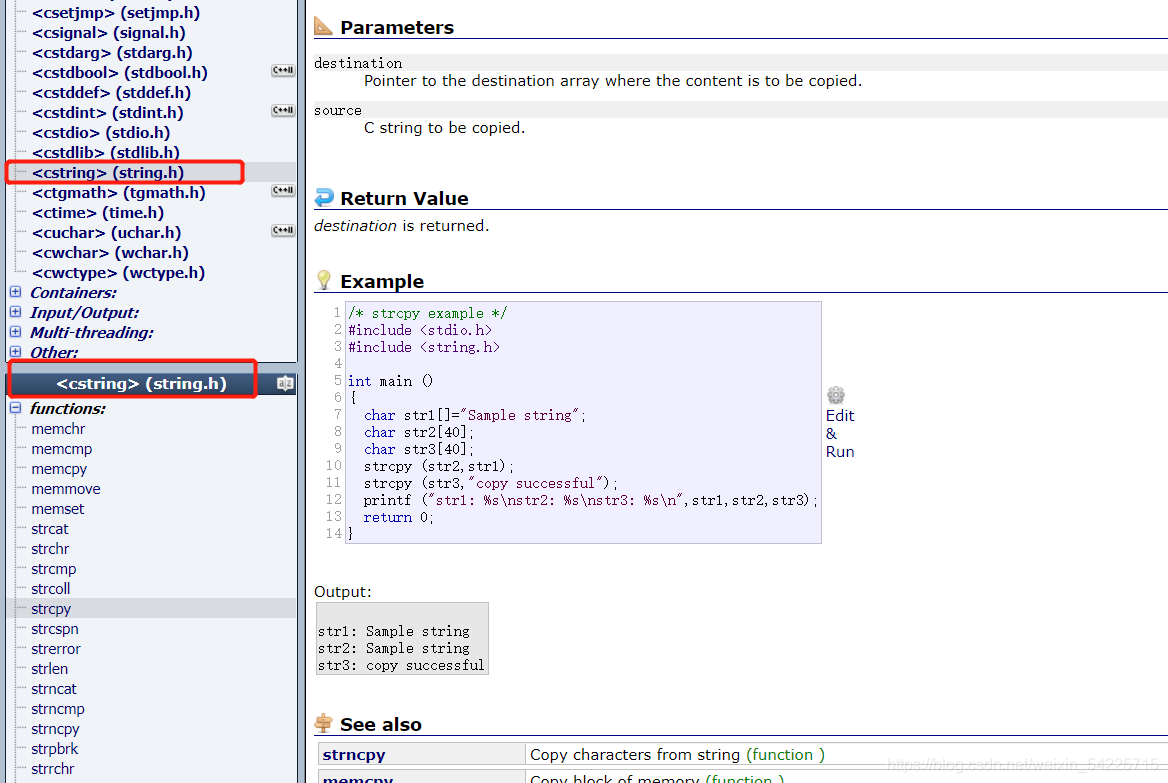Select <cstring> (string.h) in the header tree
1168x783 pixels.
tap(108, 173)
